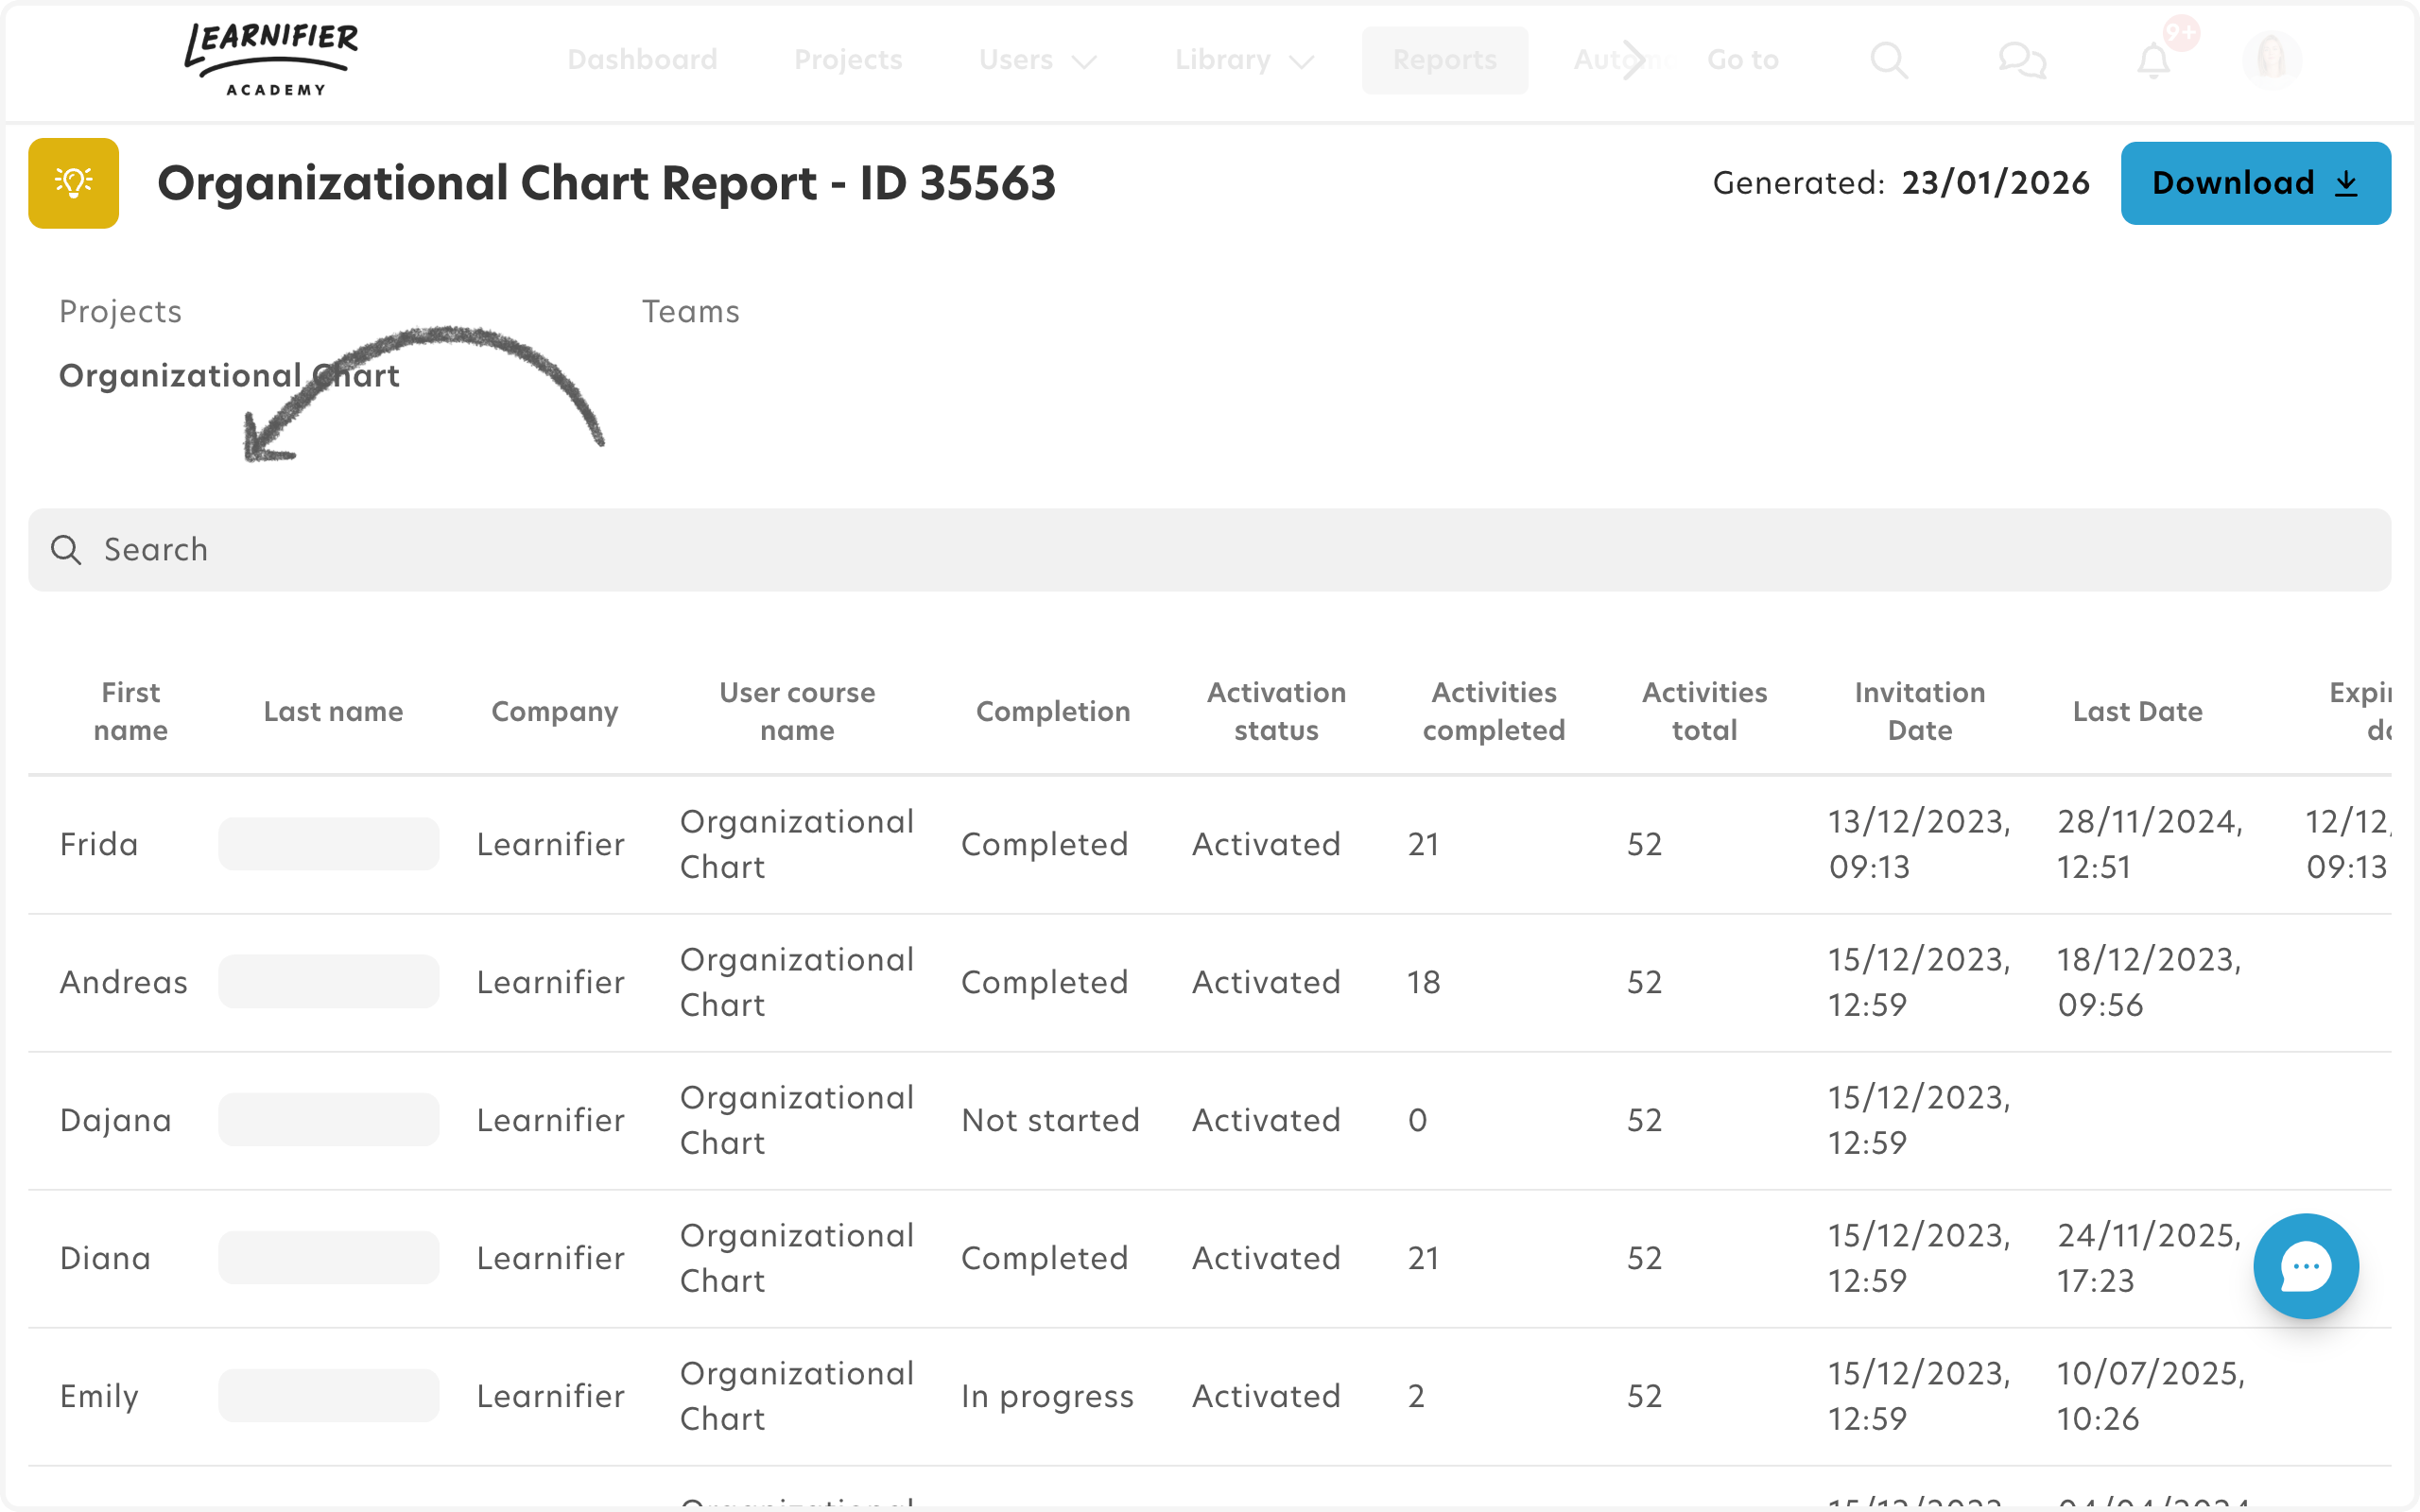
Task: Select the Reports nav item
Action: (1444, 60)
